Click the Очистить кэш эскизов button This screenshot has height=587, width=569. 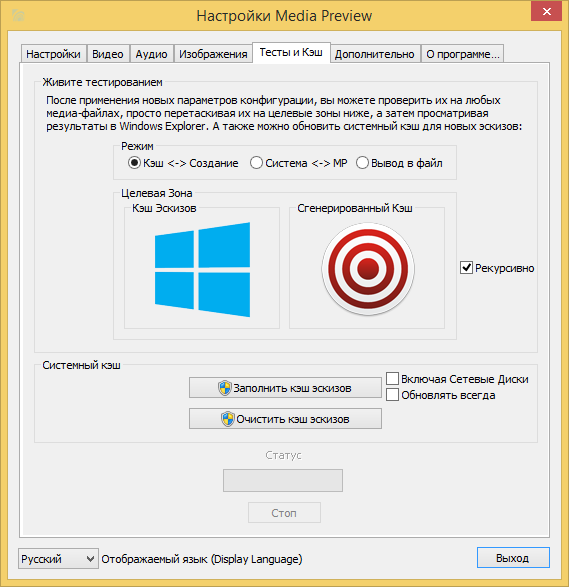(285, 419)
